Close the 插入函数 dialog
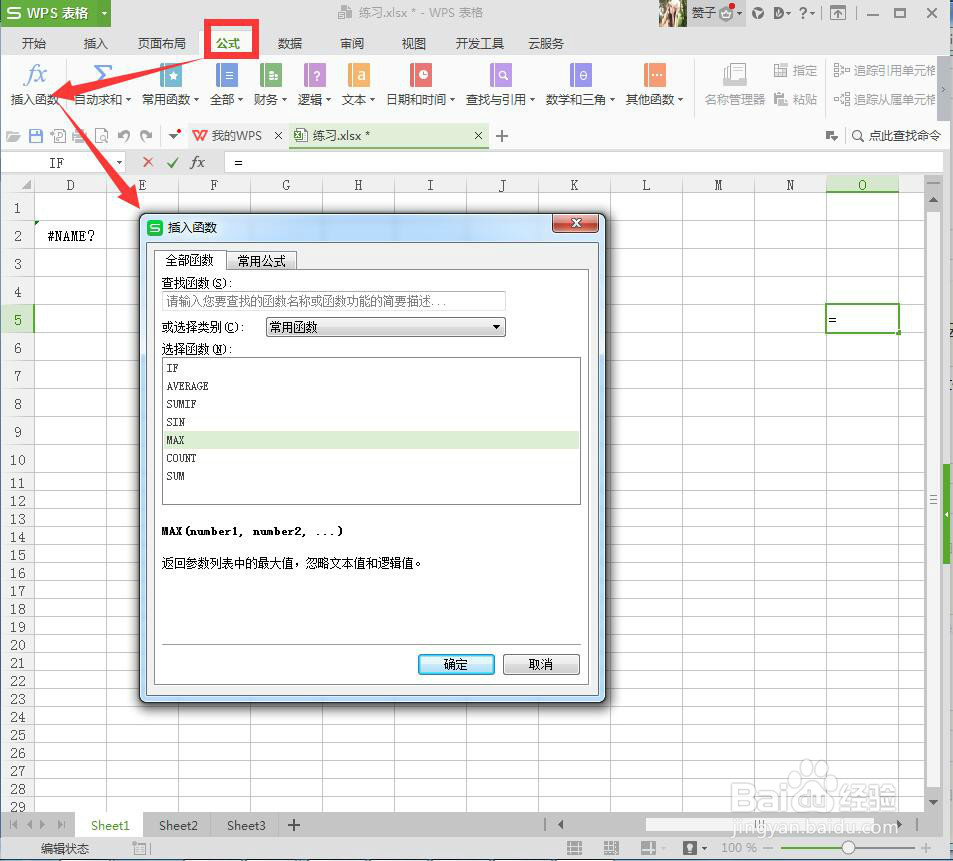 576,223
